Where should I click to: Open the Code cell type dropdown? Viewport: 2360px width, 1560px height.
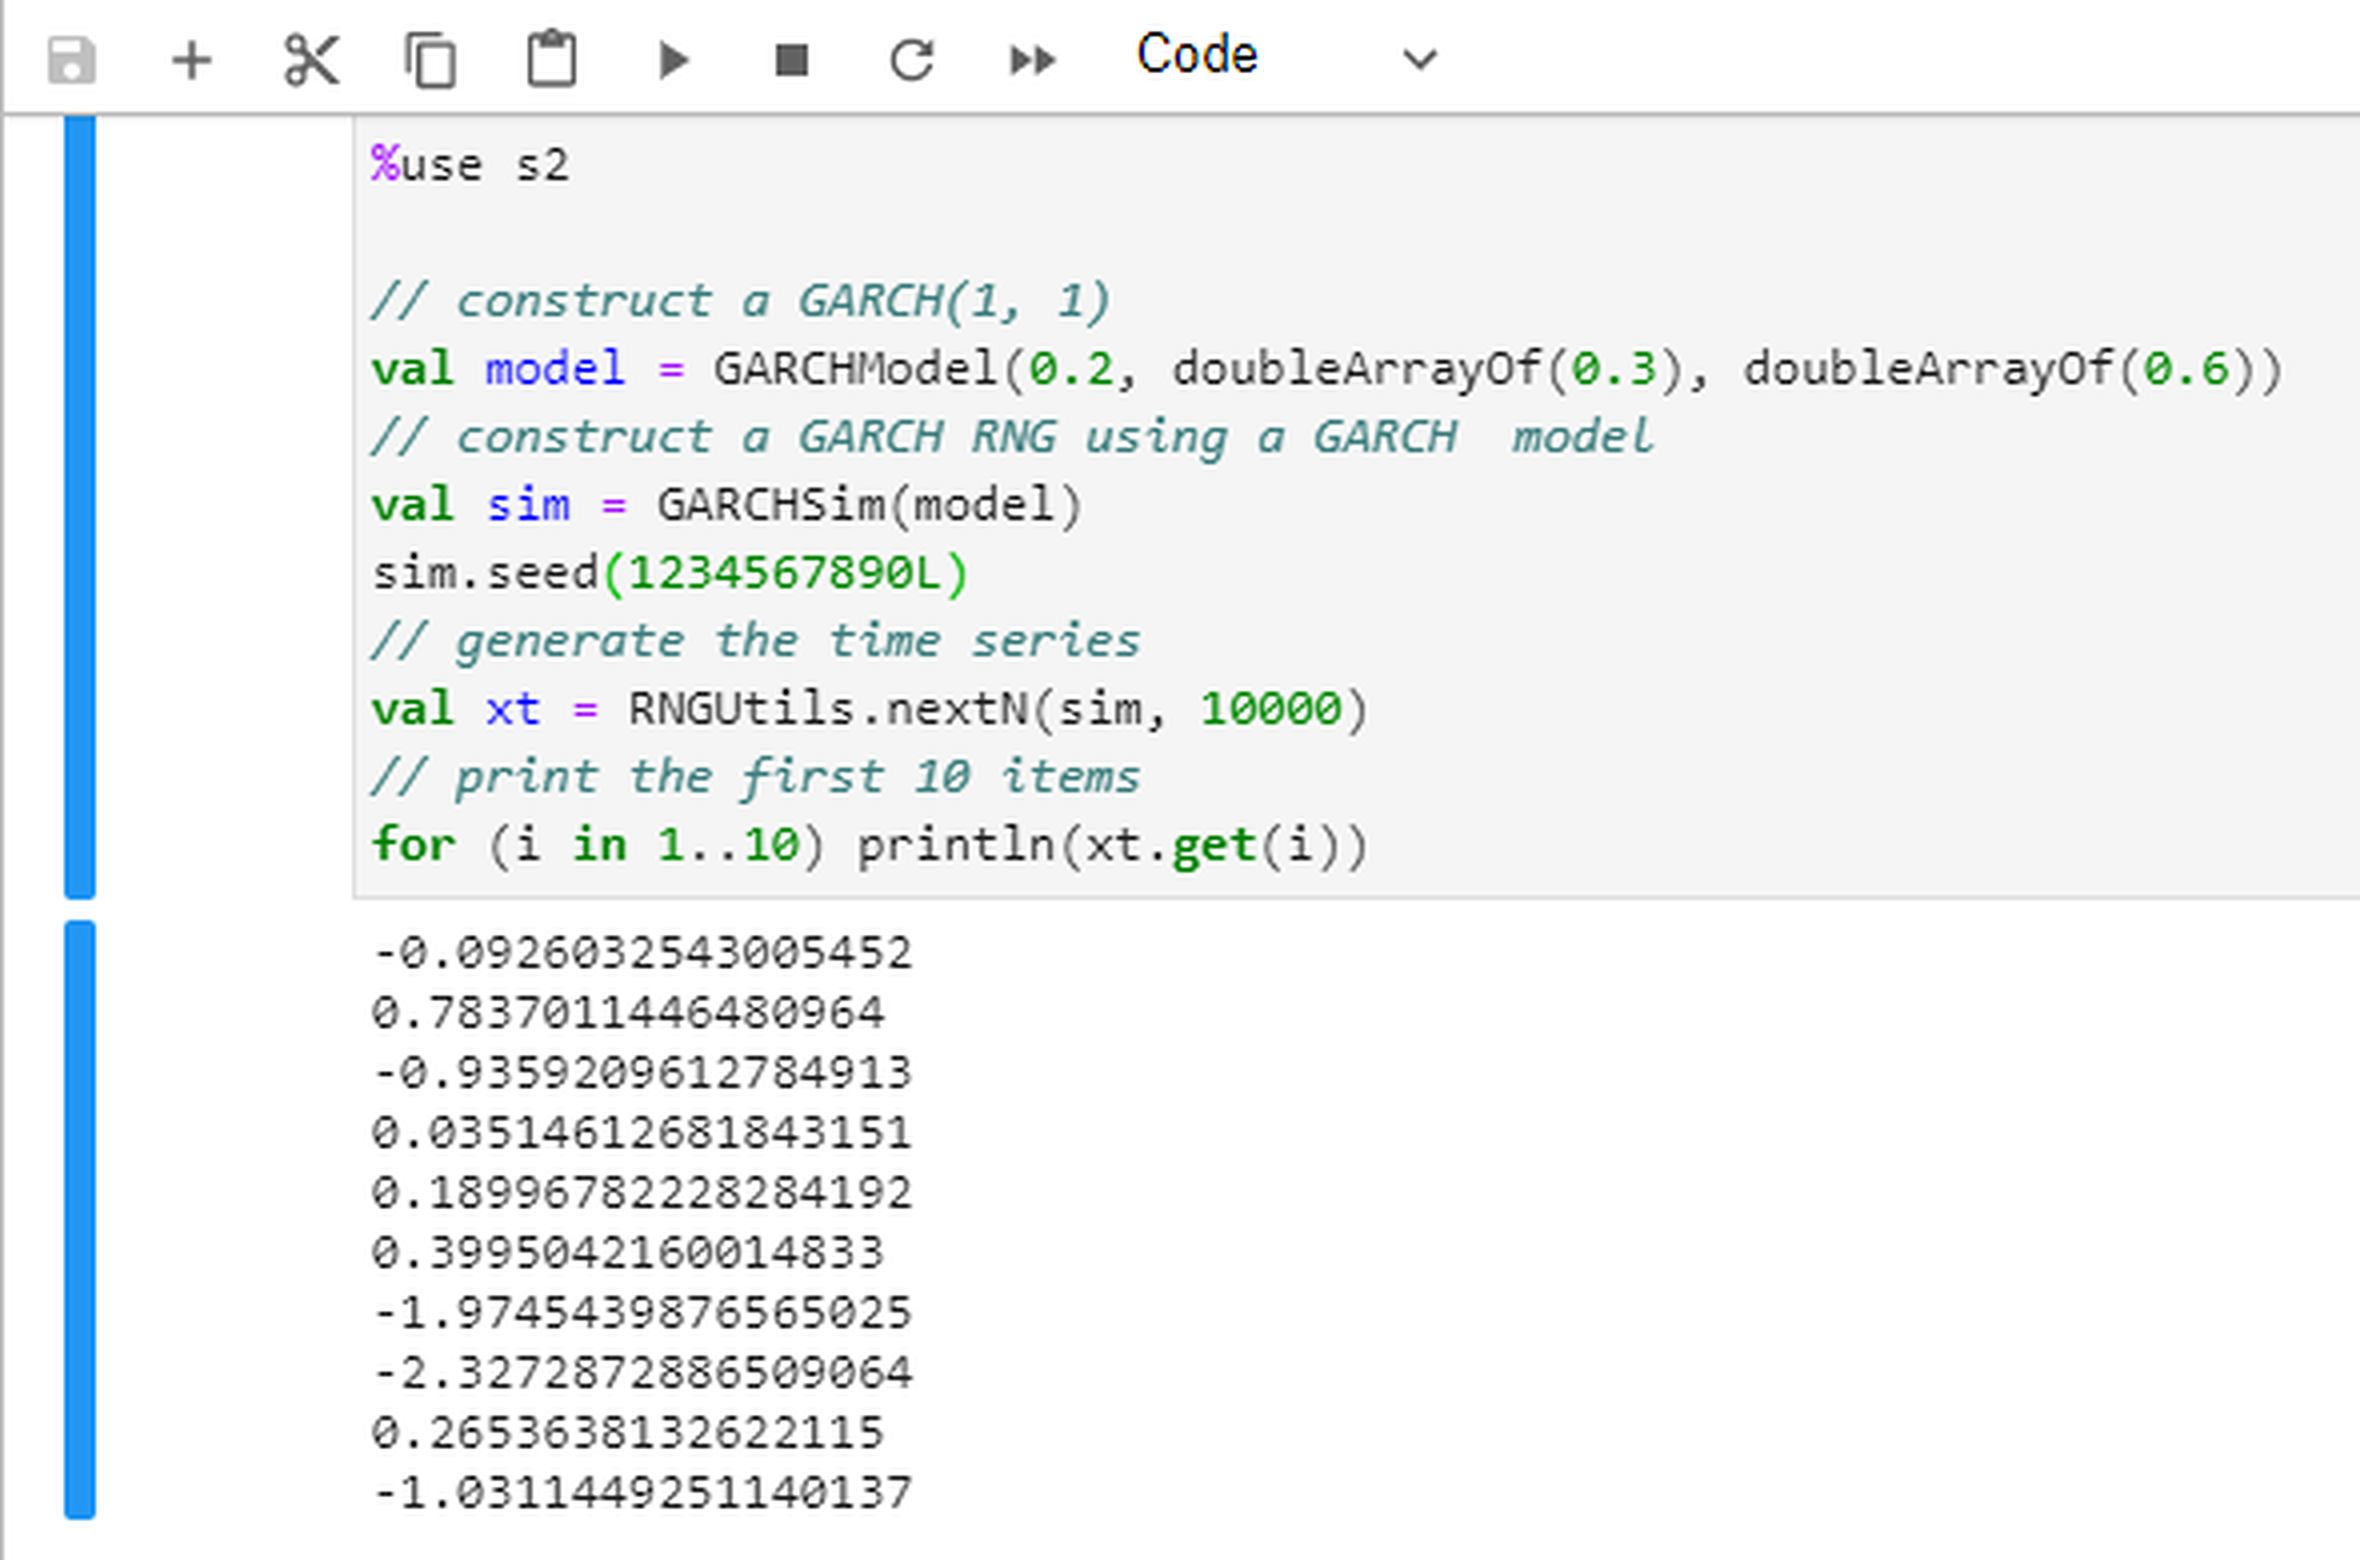point(1287,56)
